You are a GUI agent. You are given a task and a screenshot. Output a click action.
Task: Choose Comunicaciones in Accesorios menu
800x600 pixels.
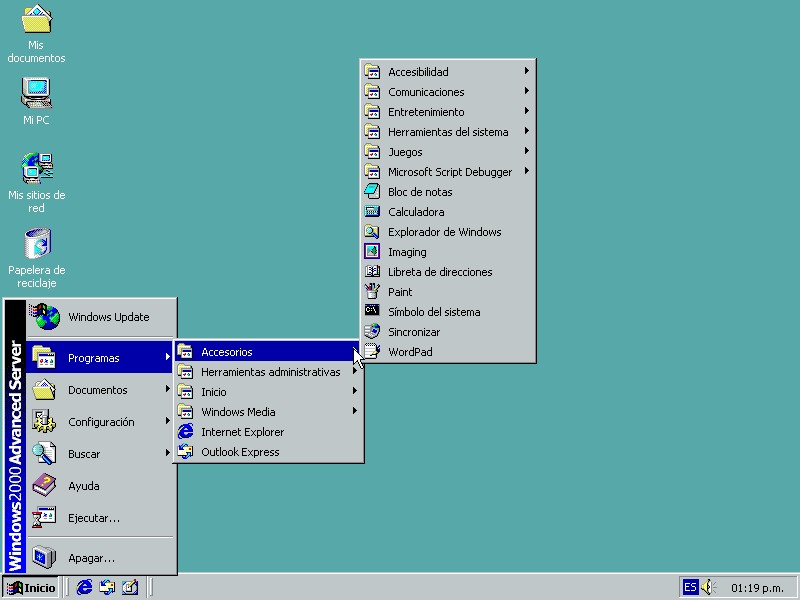(447, 92)
